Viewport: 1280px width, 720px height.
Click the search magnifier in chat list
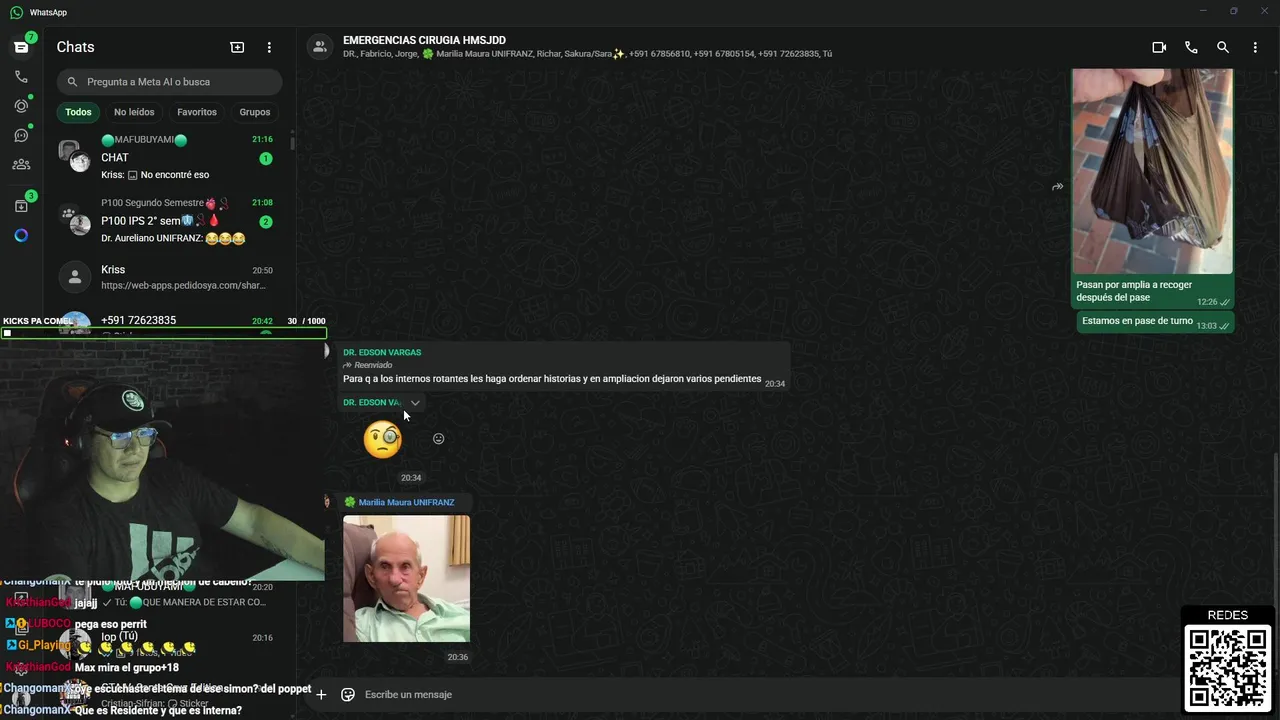72,82
